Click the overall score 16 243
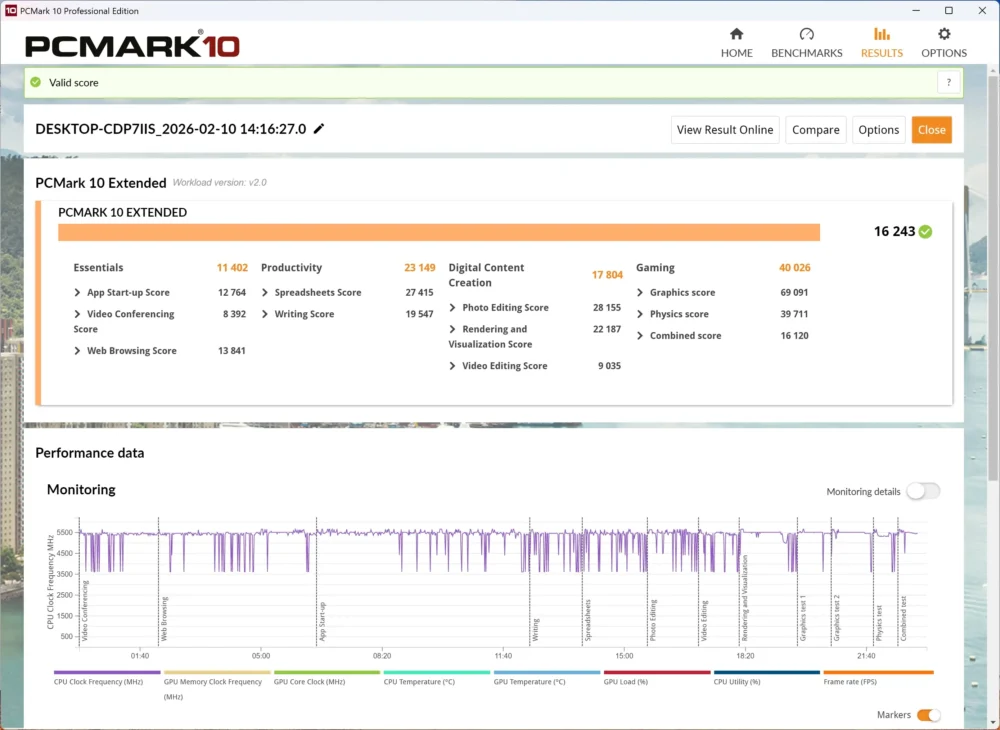The width and height of the screenshot is (1000, 730). 894,231
